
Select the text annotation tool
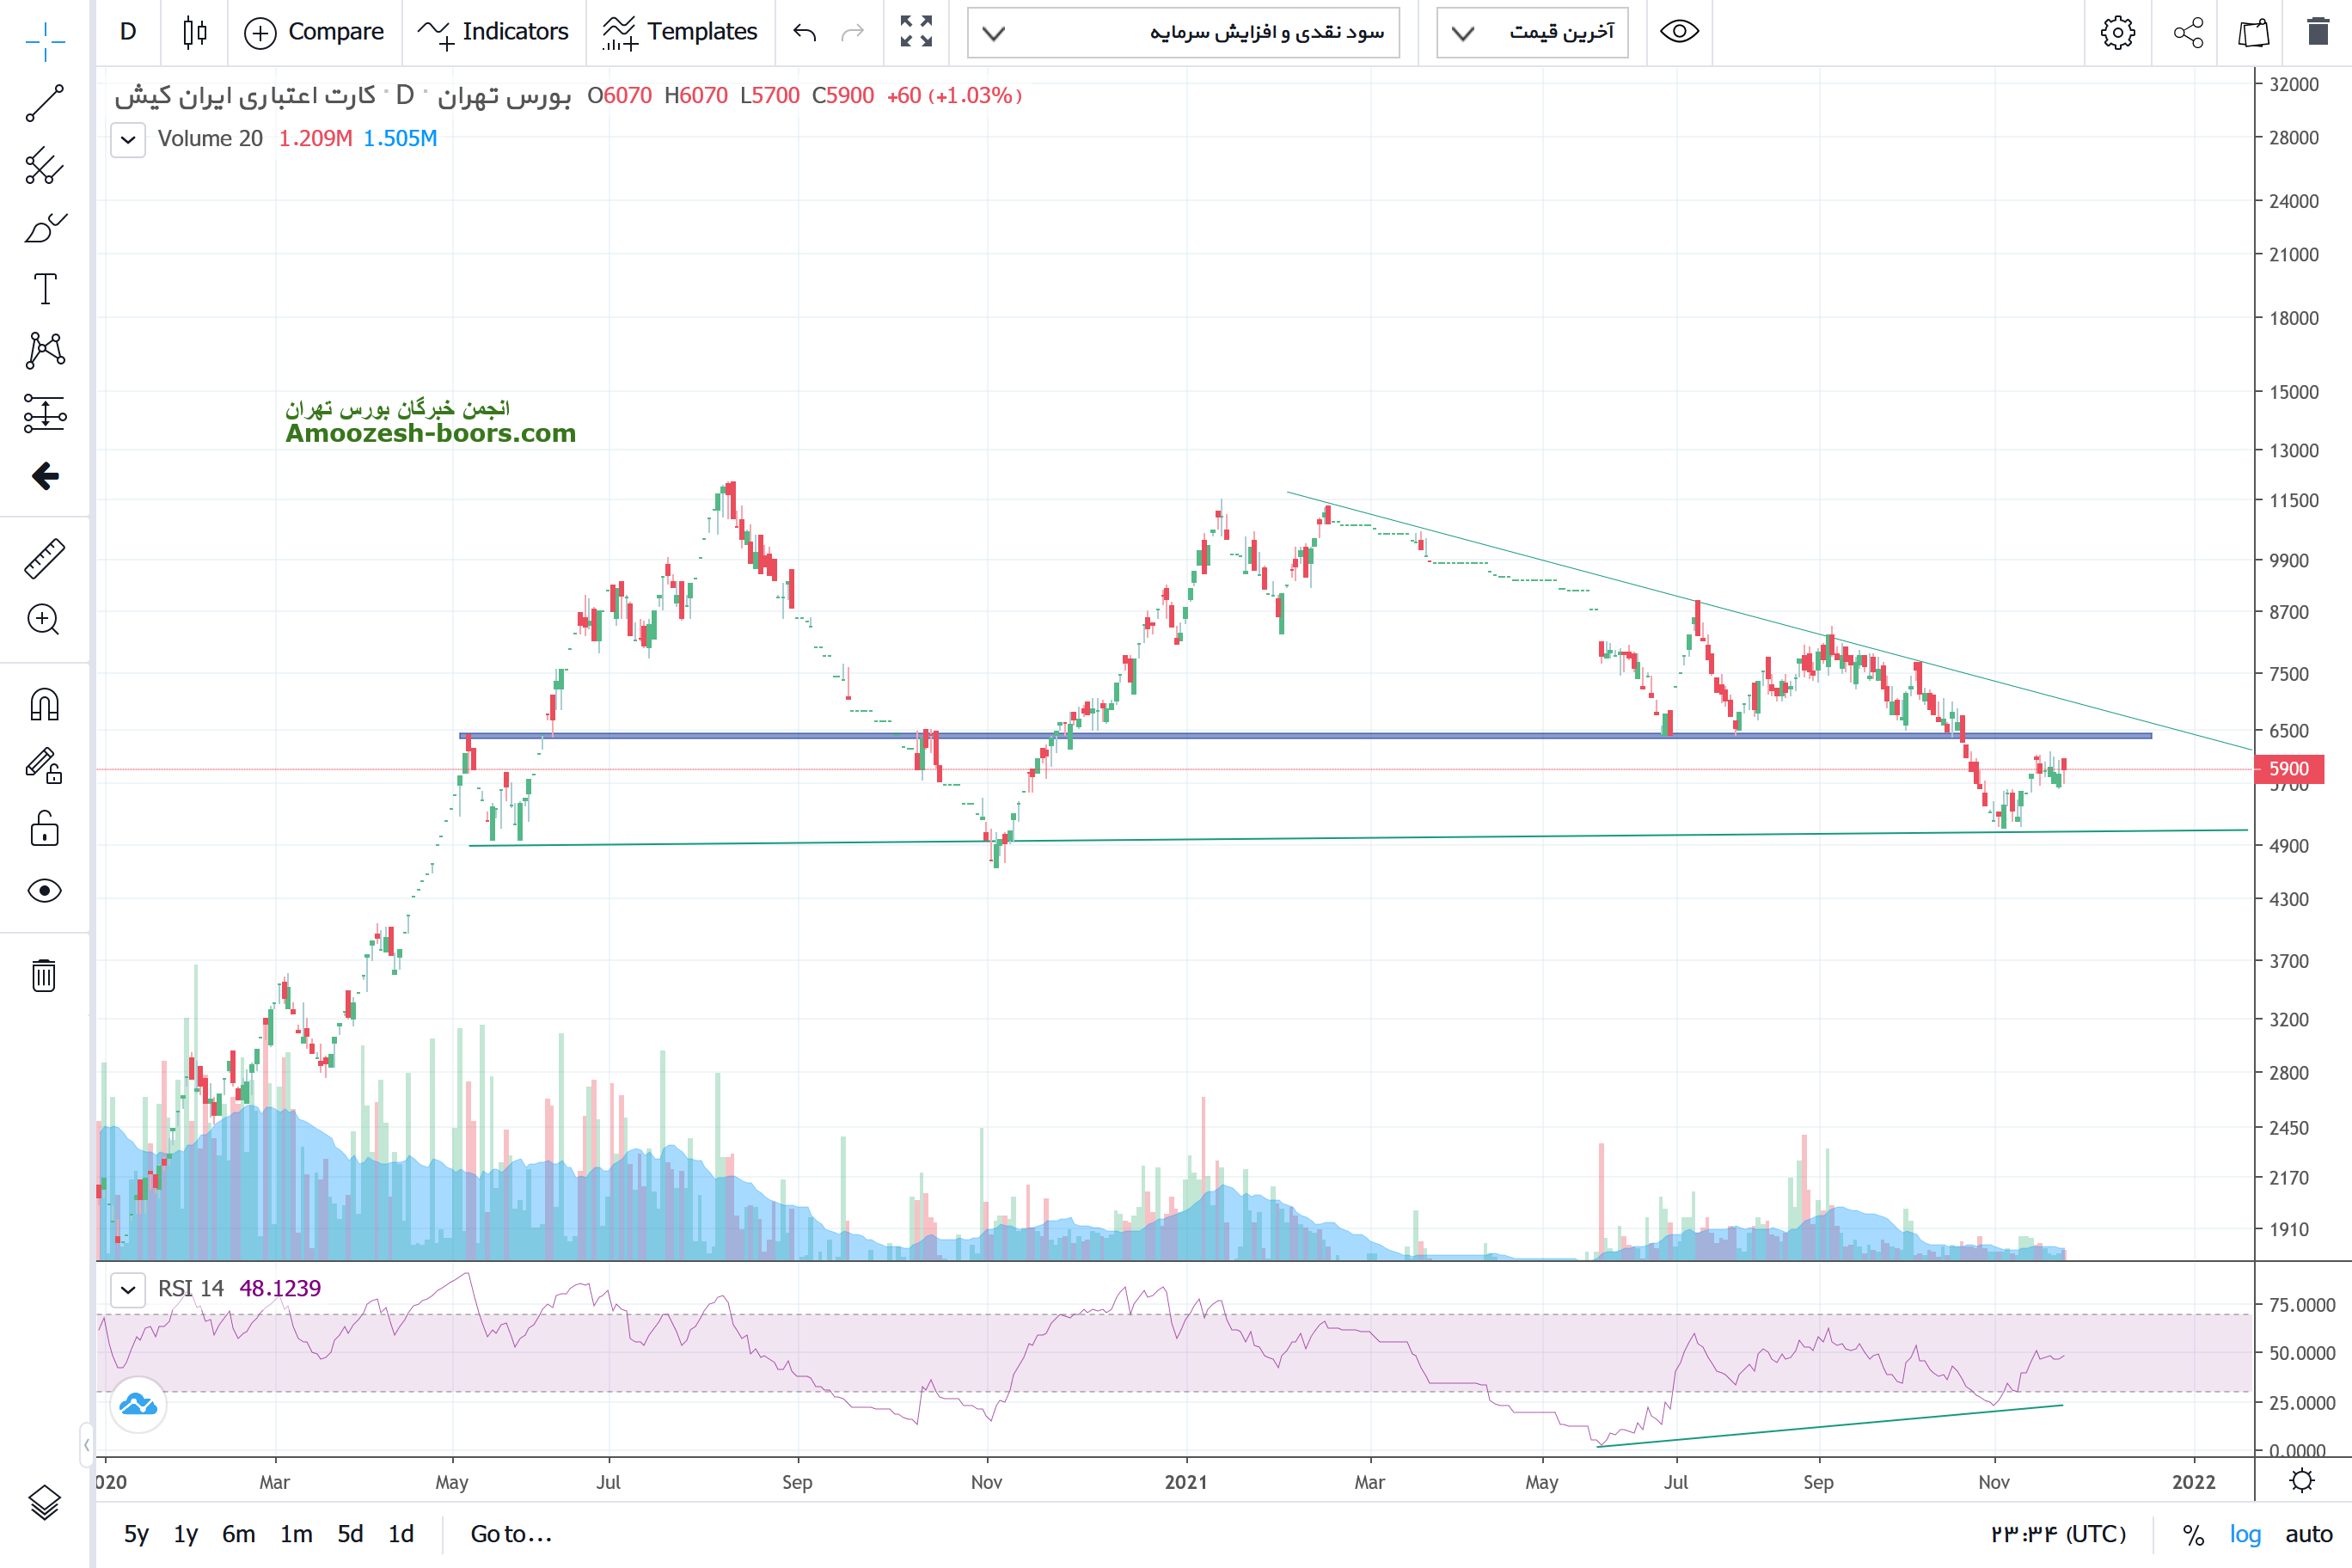click(x=44, y=289)
